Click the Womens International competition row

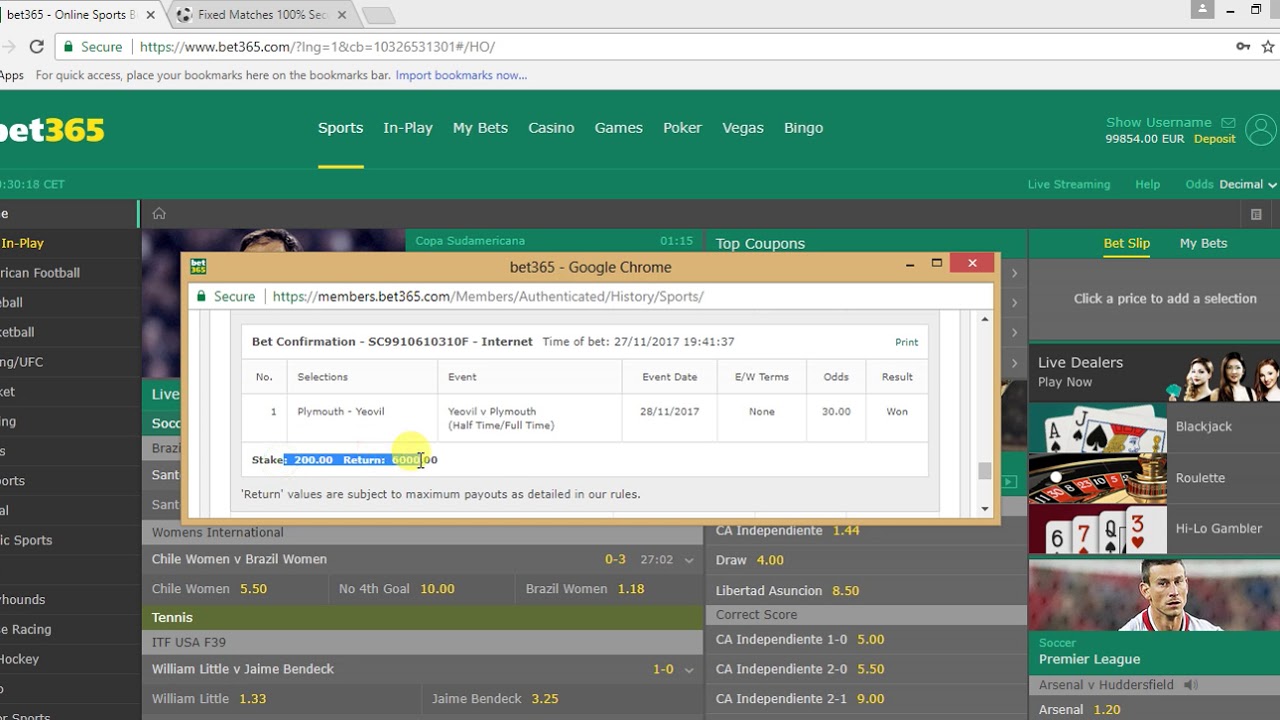click(423, 533)
